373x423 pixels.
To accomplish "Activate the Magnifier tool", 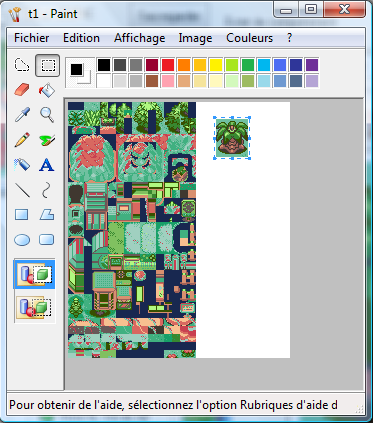I will tap(47, 115).
